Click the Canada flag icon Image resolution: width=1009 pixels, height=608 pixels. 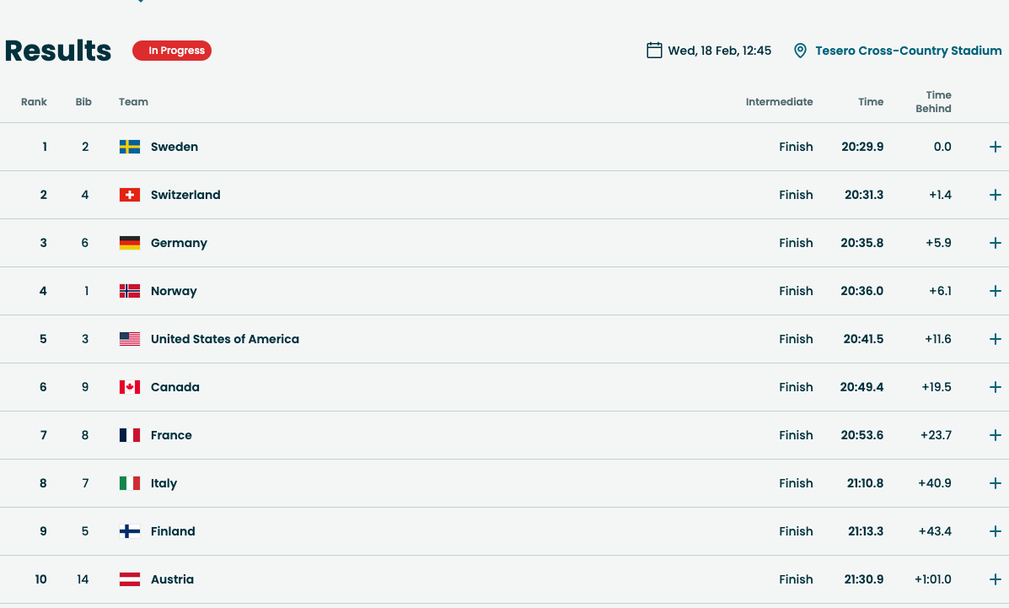tap(129, 387)
